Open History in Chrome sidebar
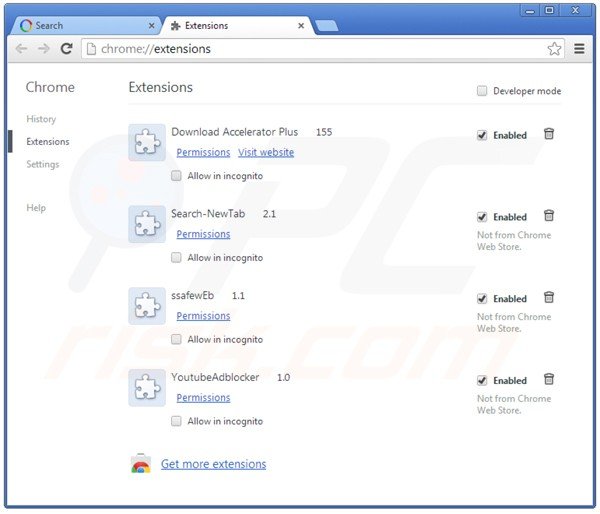600x514 pixels. [41, 119]
